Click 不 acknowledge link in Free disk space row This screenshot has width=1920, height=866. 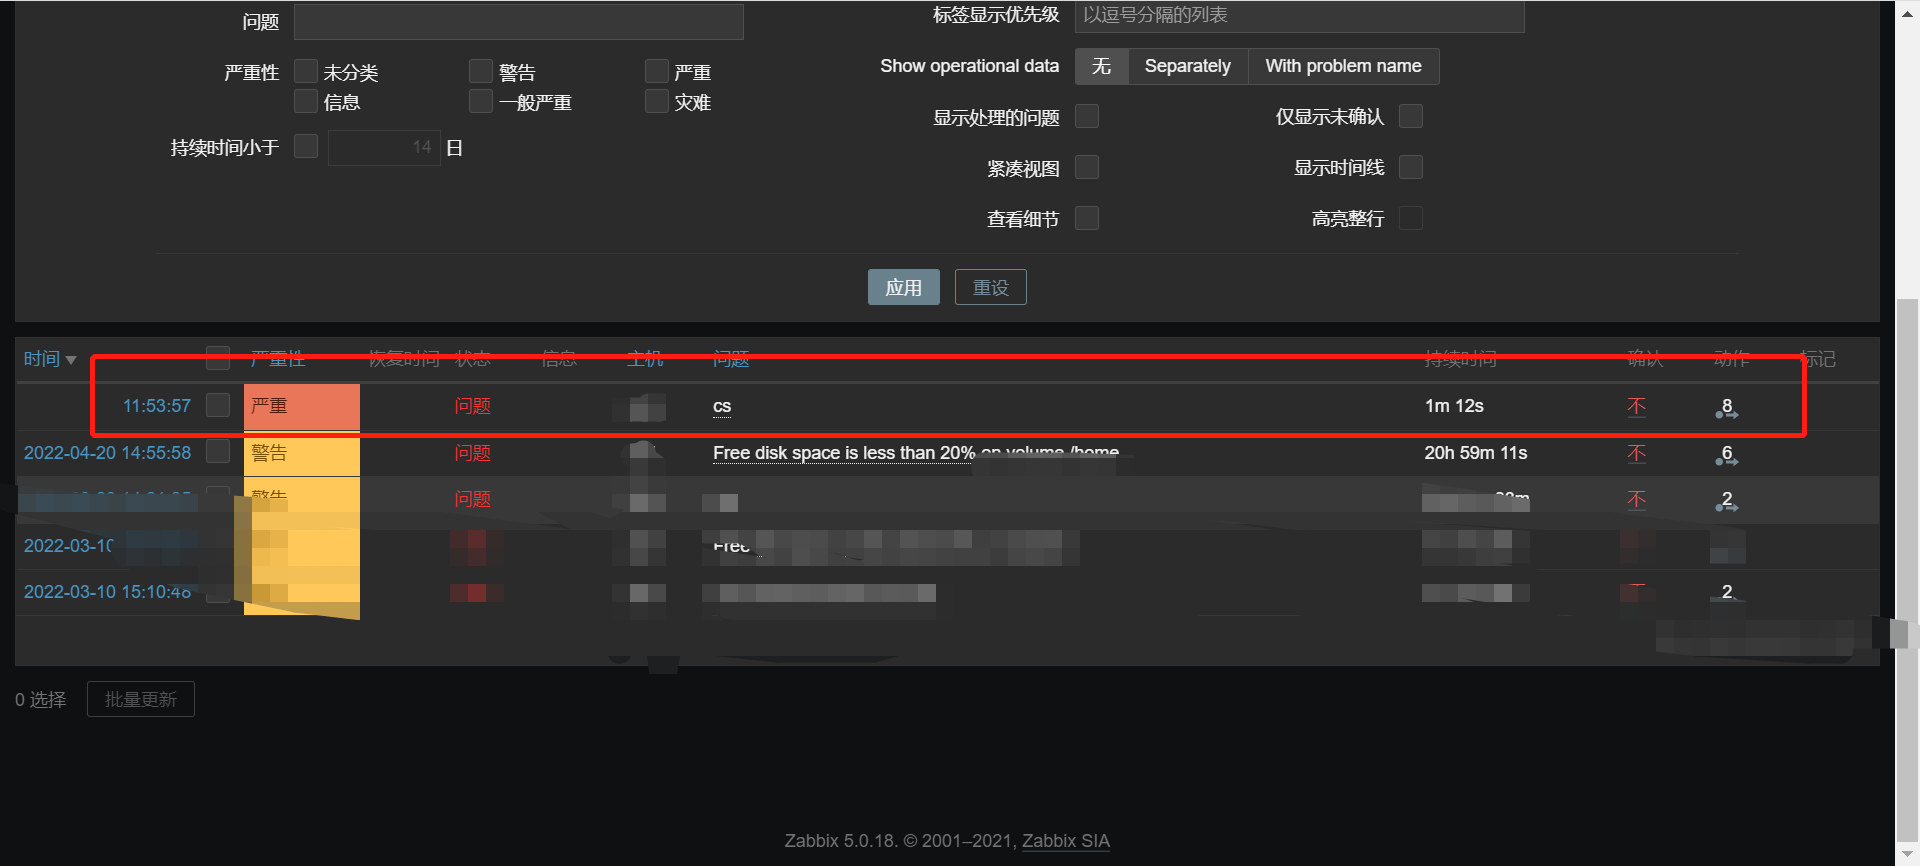pyautogui.click(x=1636, y=453)
